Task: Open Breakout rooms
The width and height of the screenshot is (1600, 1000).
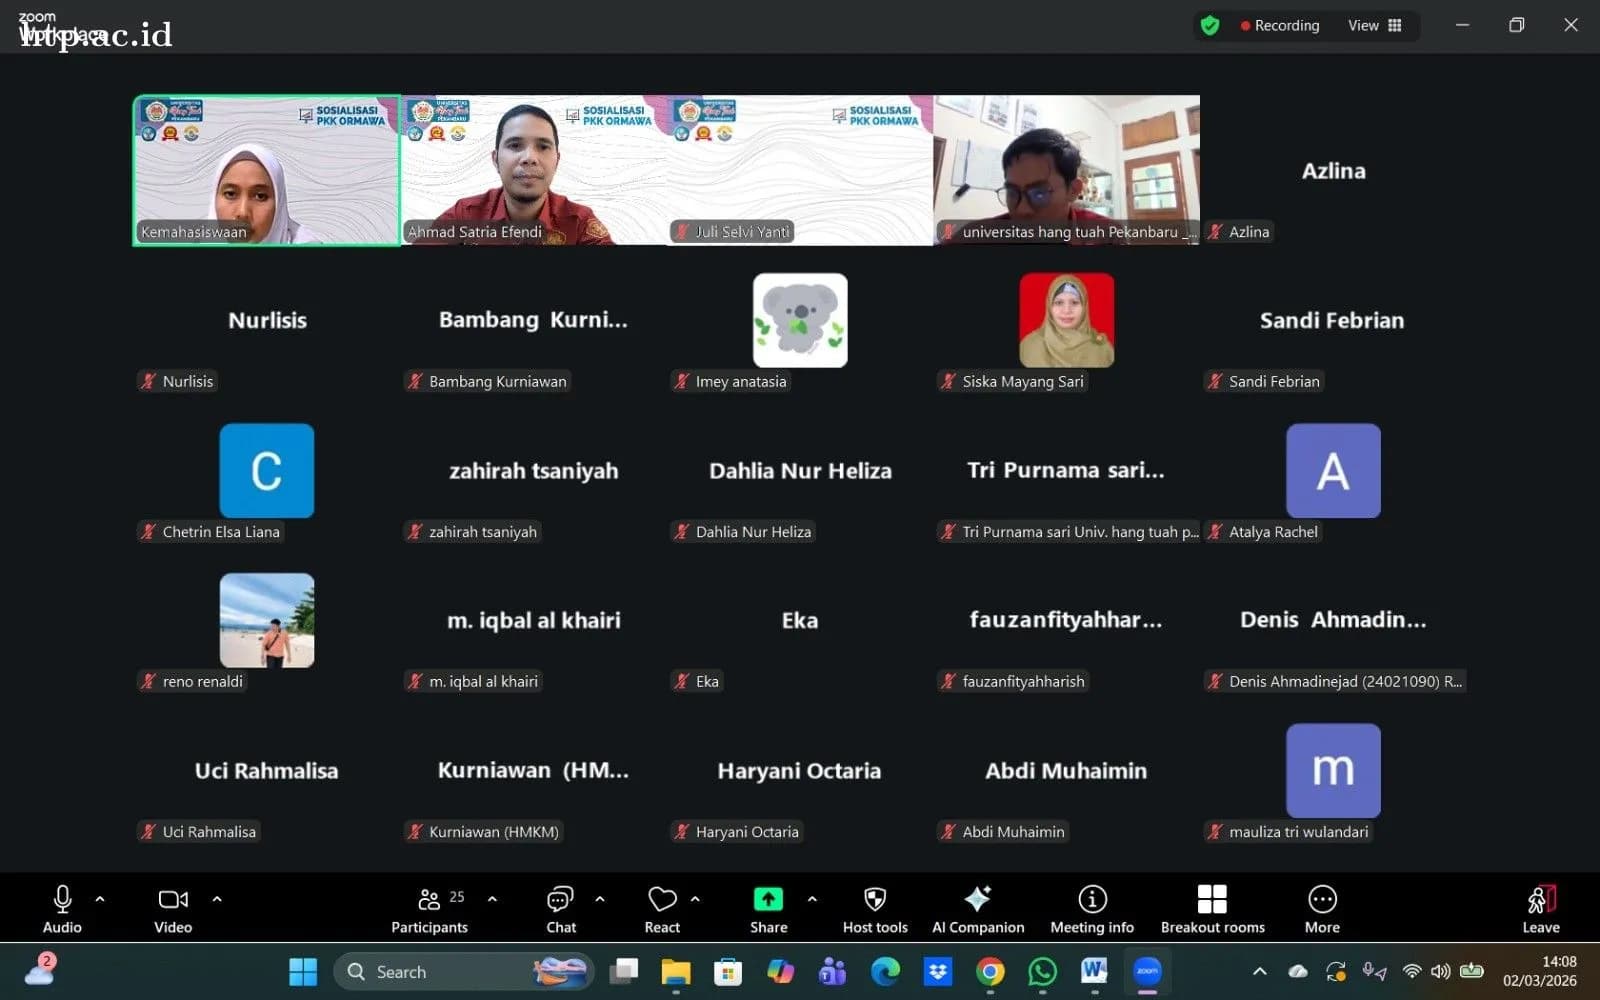Action: point(1212,910)
